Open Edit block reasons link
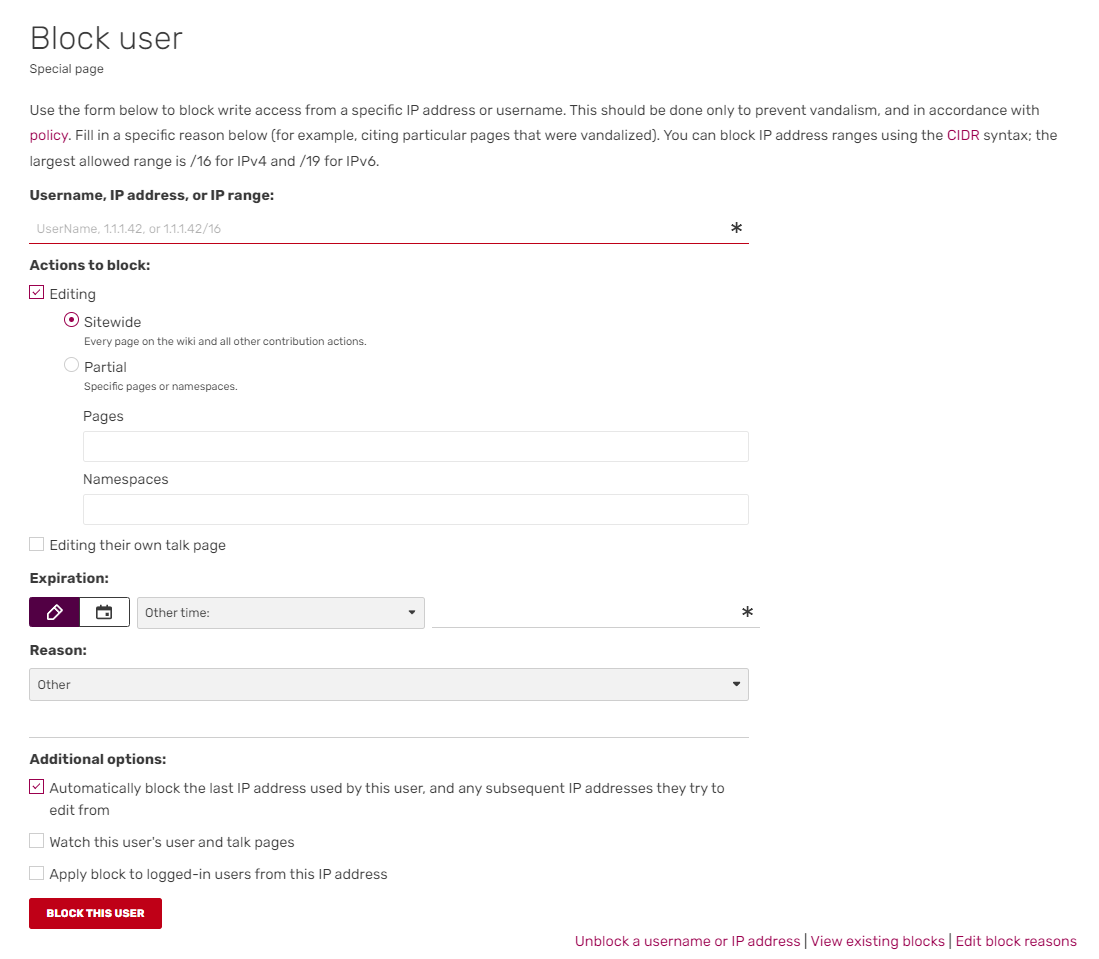 1016,941
